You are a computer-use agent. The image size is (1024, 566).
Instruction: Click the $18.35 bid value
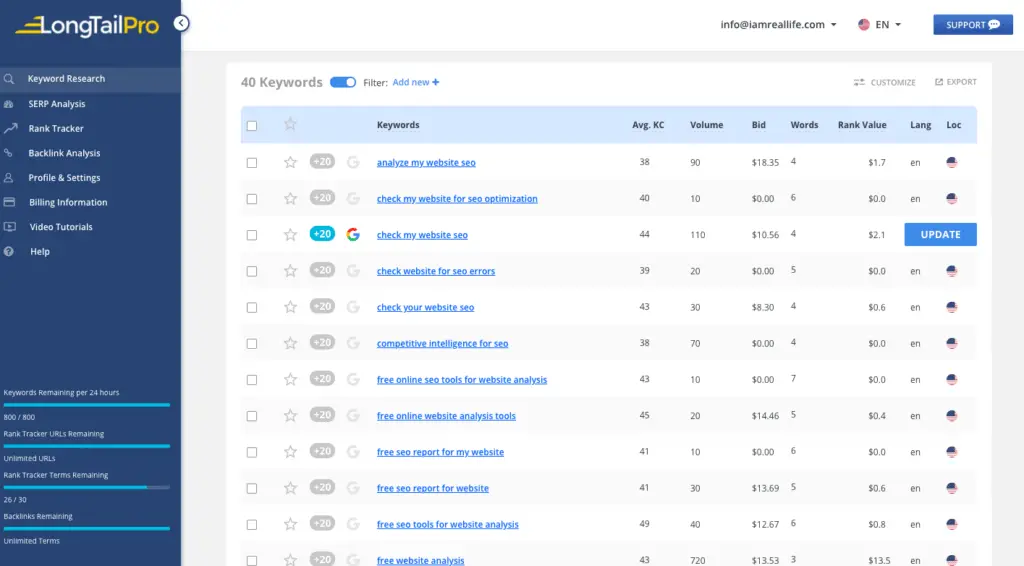(765, 163)
